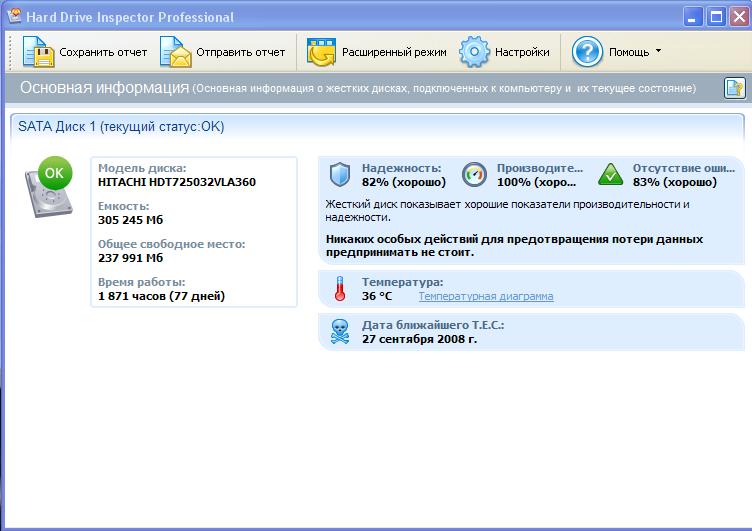Click the Время работы: label
The width and height of the screenshot is (752, 531).
pos(141,282)
